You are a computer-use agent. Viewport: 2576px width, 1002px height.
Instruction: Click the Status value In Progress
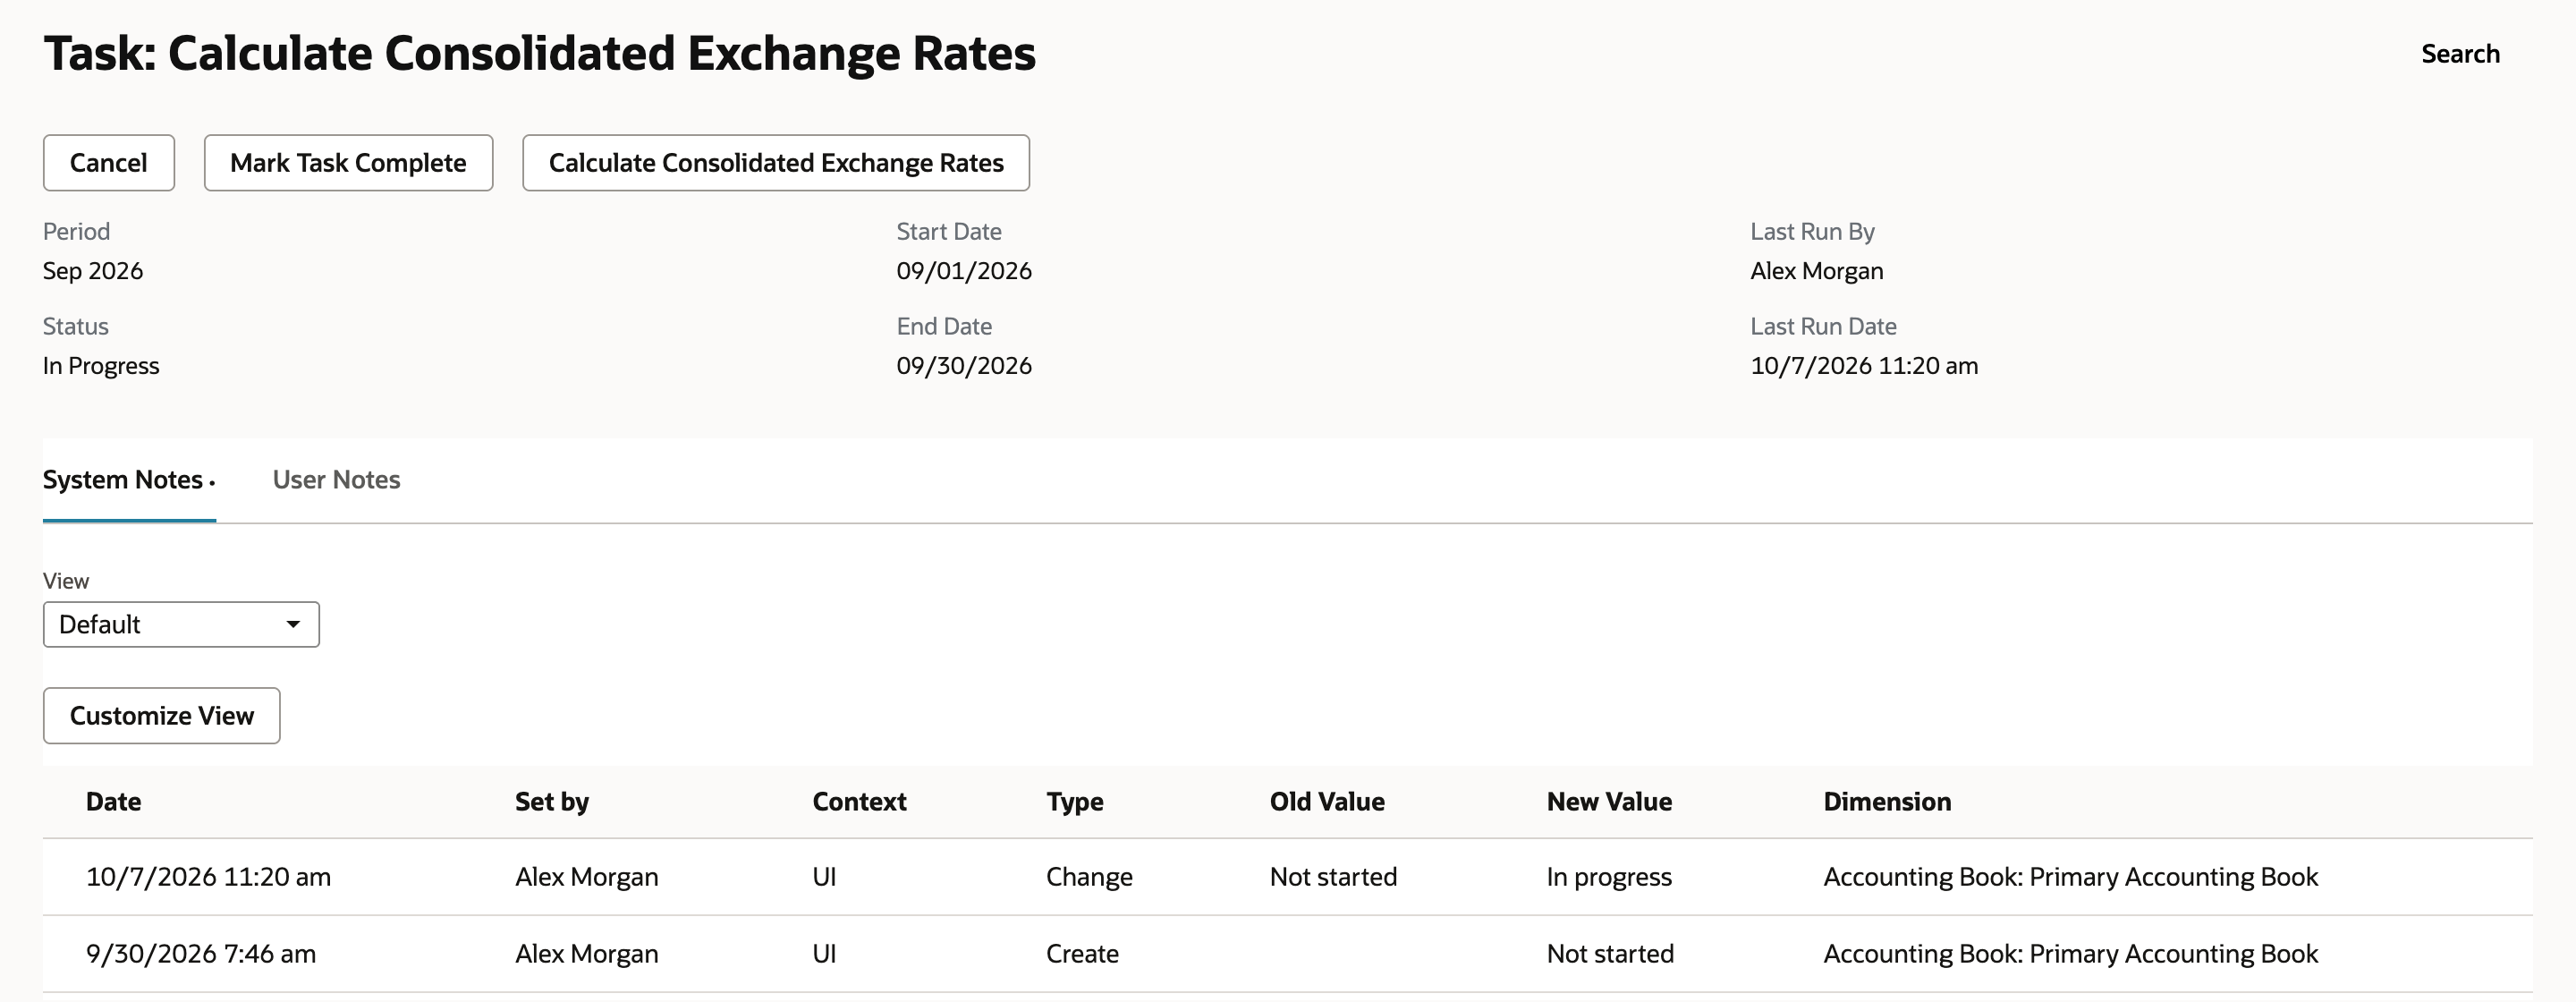(101, 366)
